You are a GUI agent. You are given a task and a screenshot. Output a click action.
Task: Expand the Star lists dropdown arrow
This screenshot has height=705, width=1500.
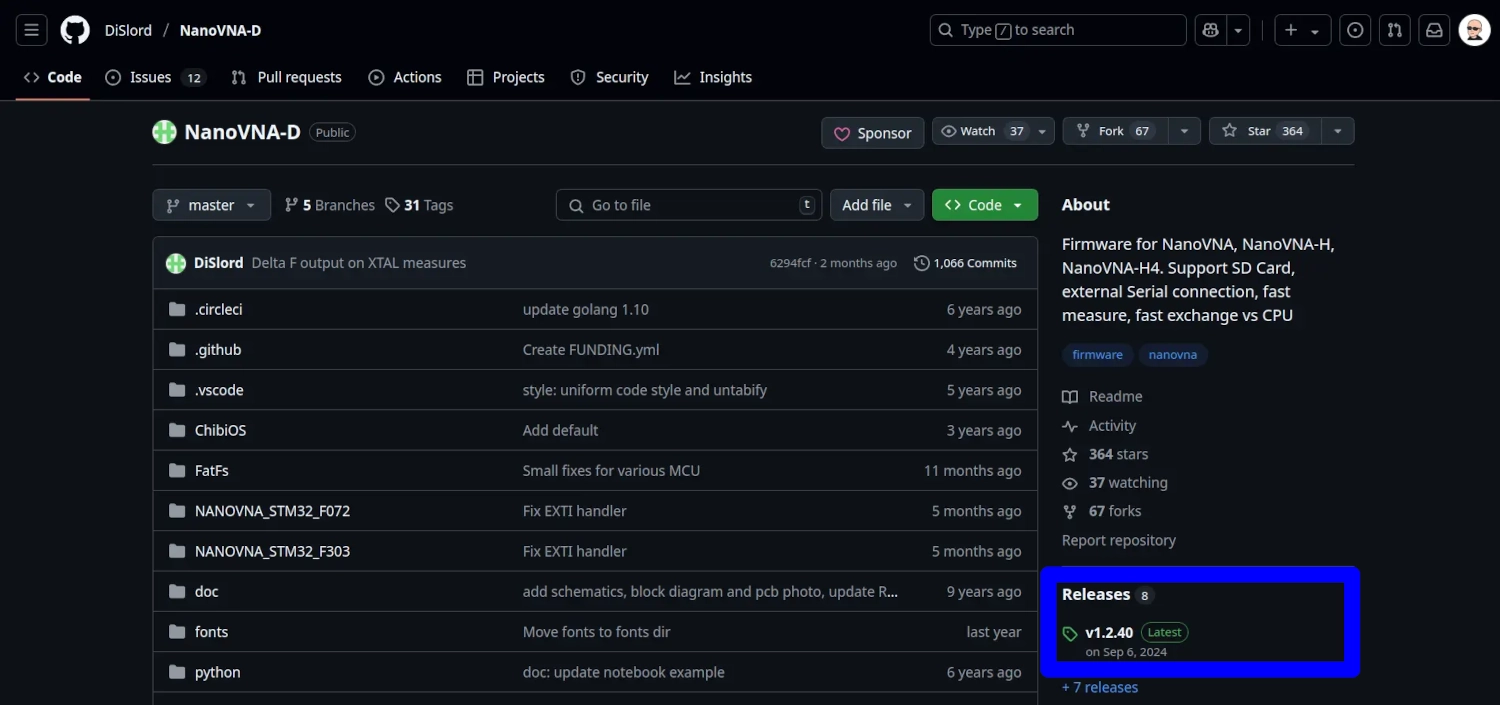(1338, 131)
